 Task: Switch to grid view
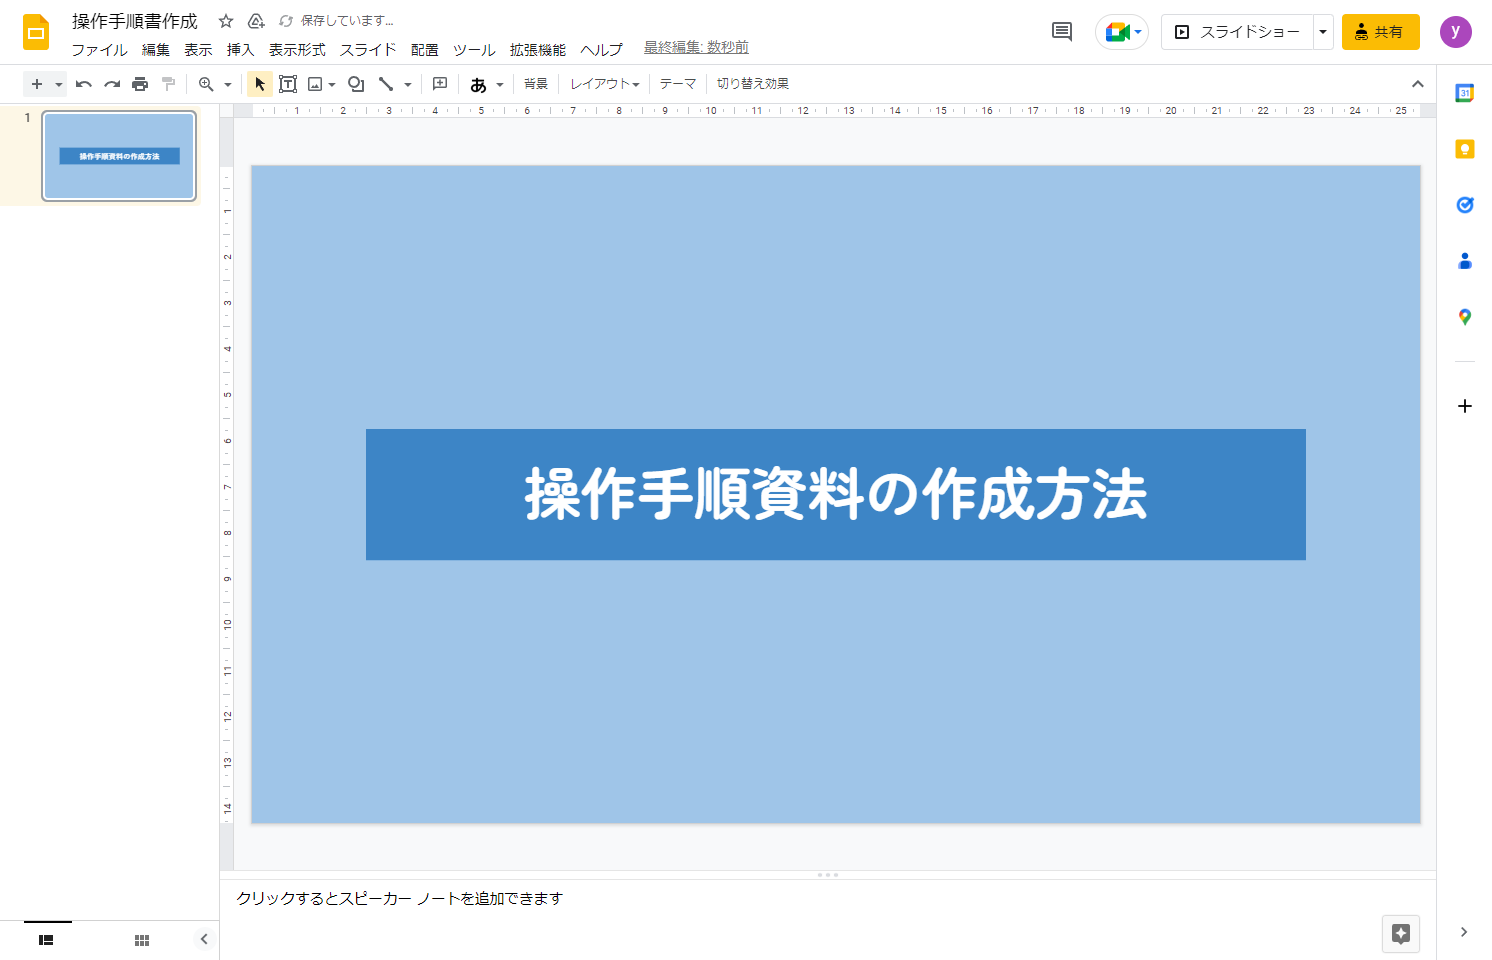click(142, 940)
